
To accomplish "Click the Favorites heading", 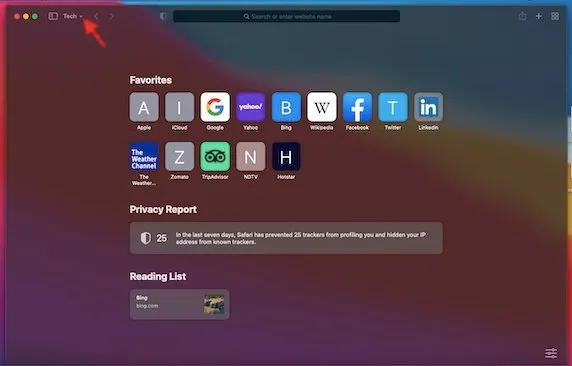I will (151, 80).
